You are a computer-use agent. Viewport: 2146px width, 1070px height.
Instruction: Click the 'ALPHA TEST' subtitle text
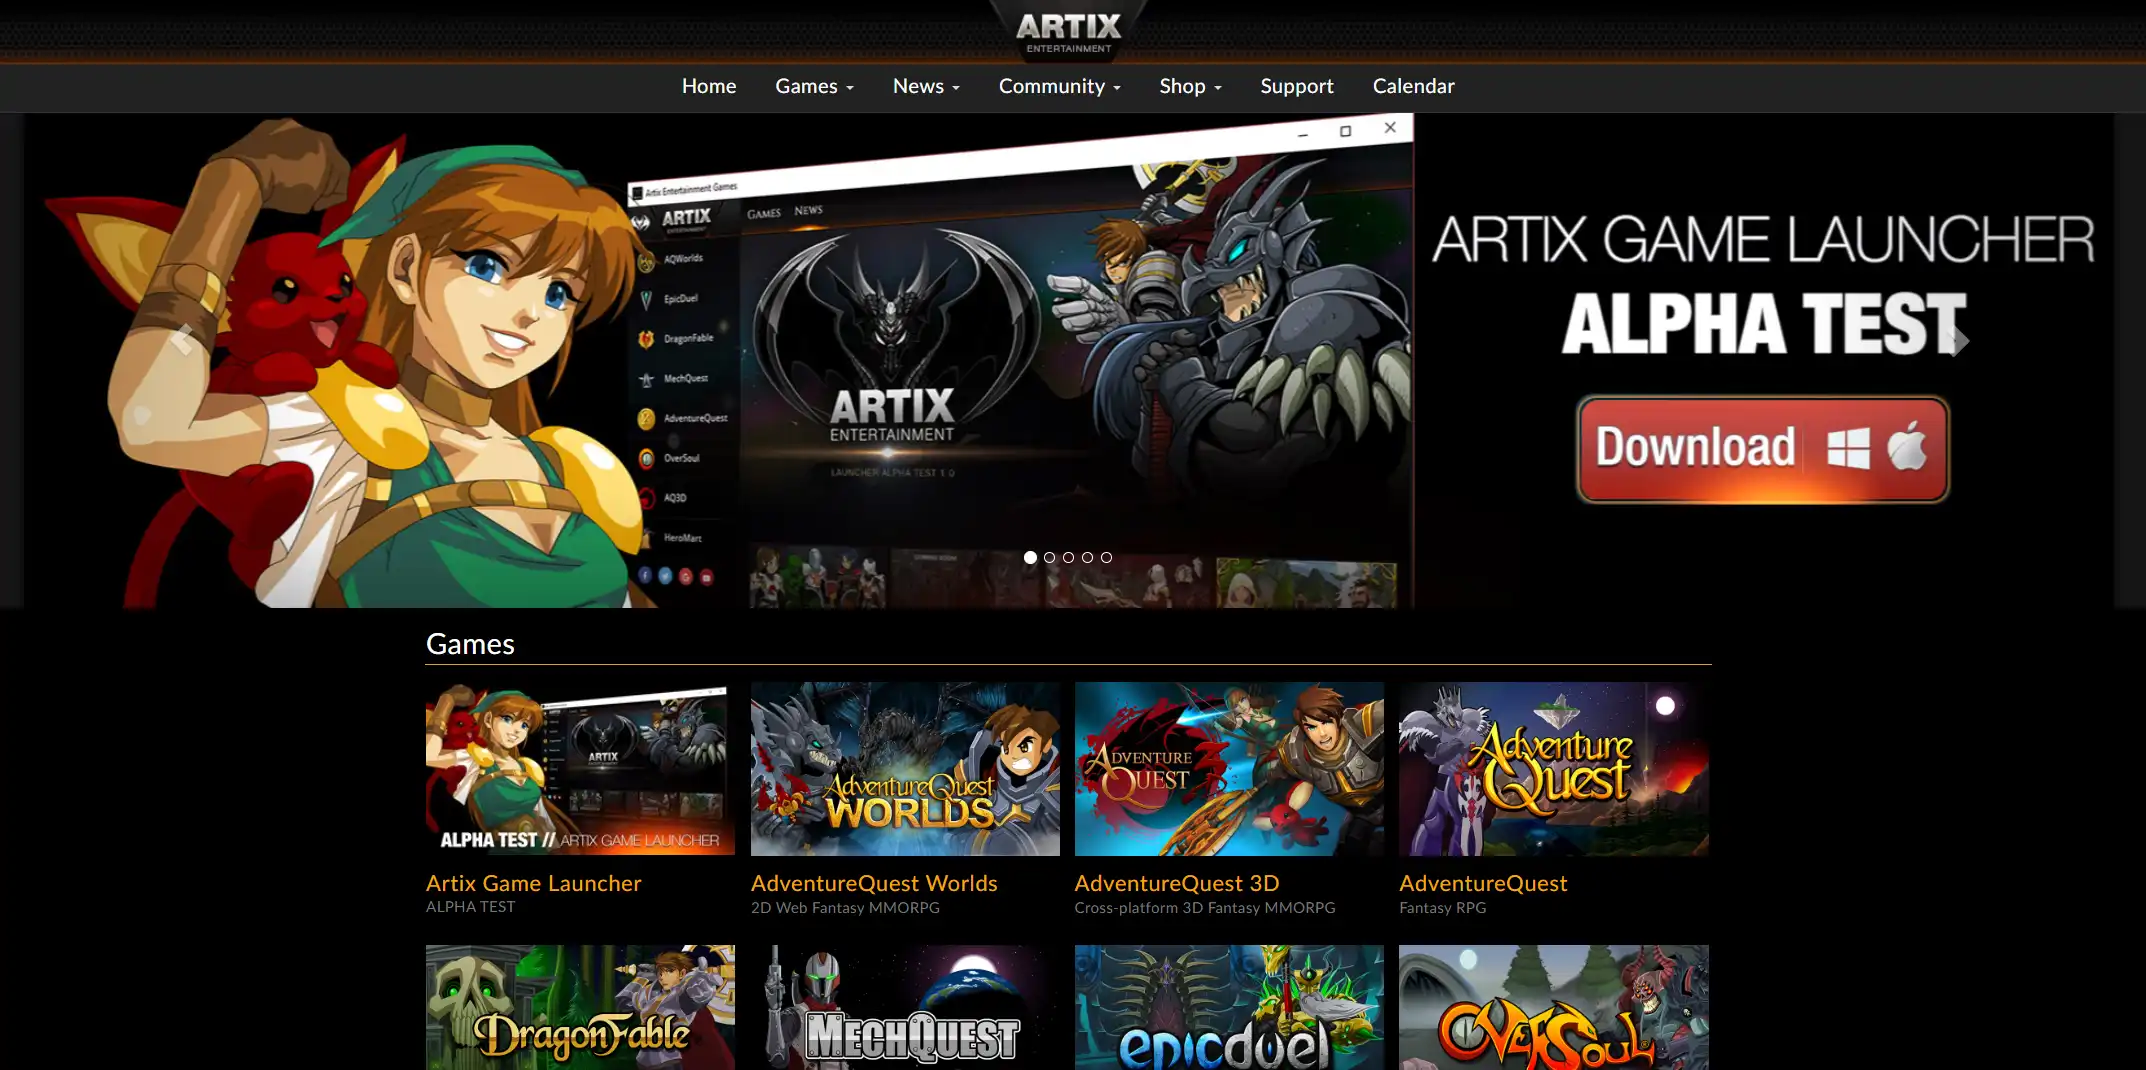pos(470,907)
